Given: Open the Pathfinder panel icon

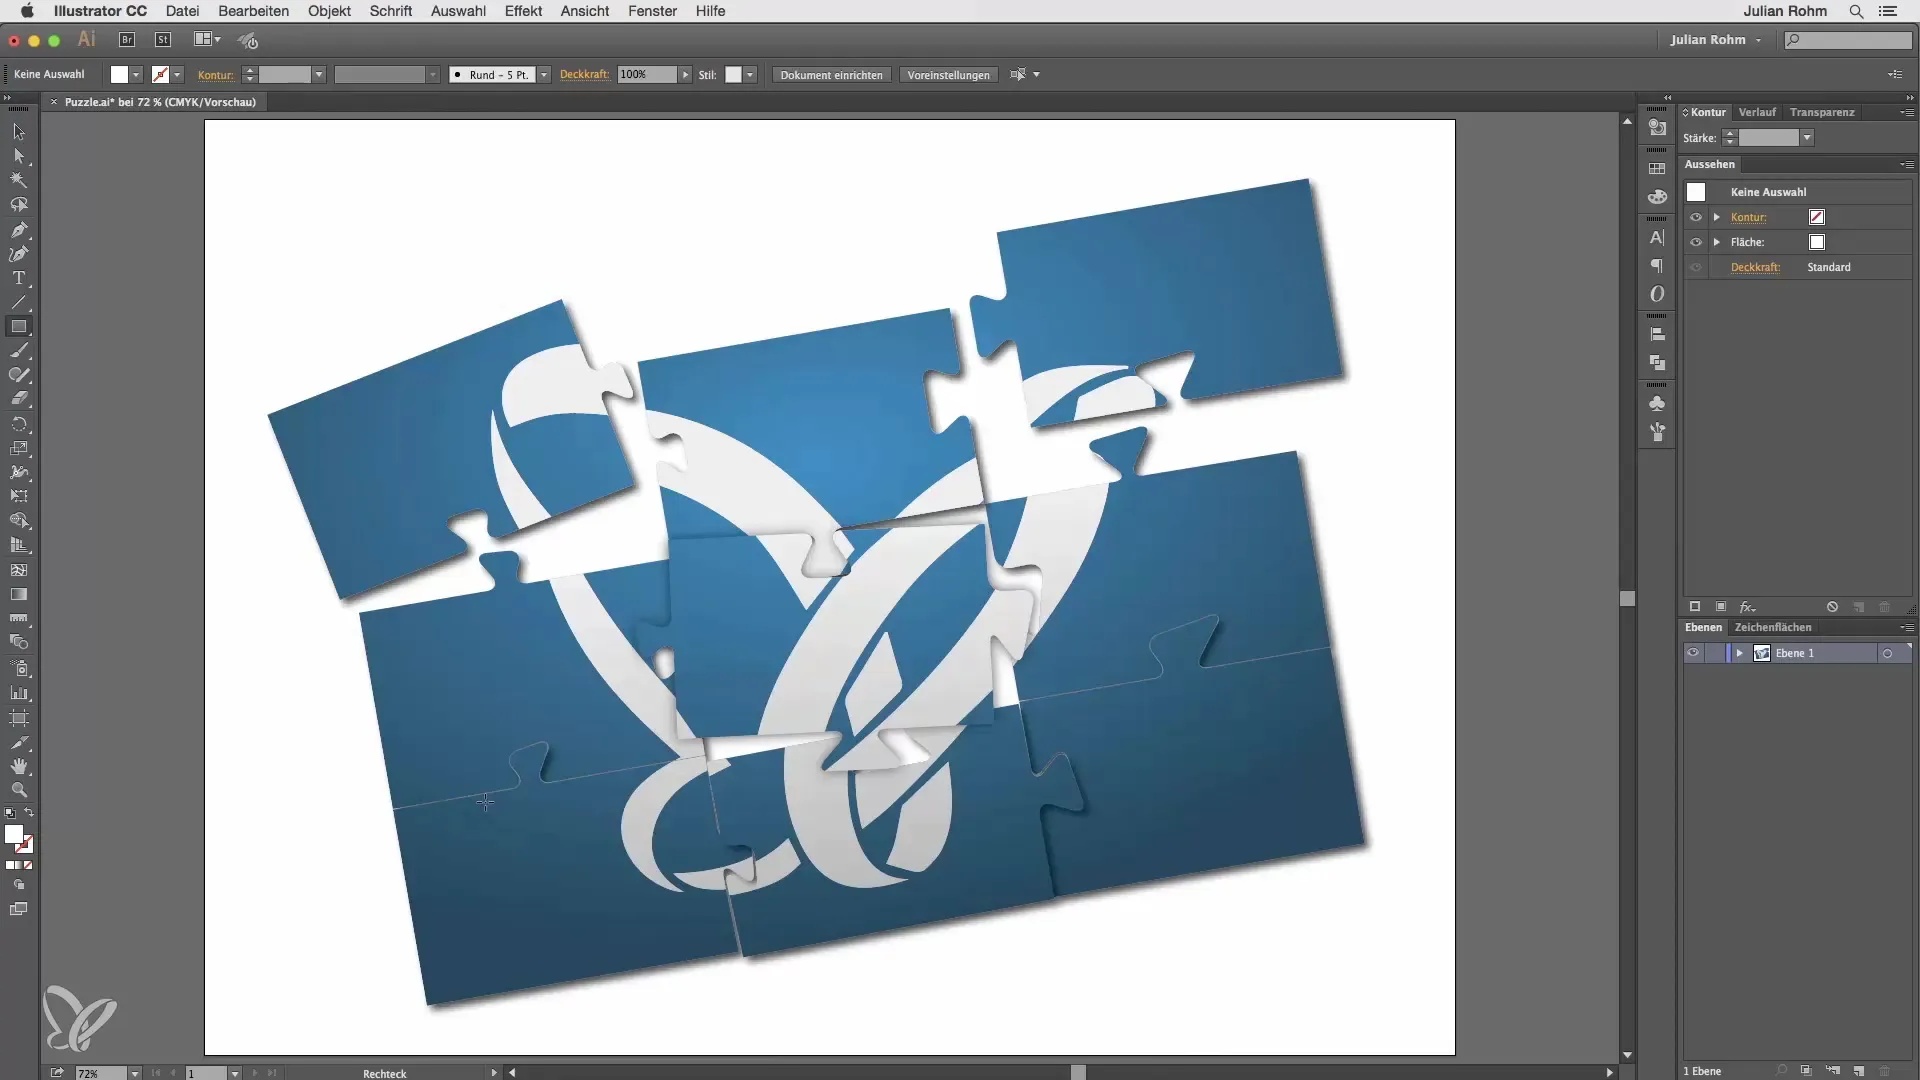Looking at the screenshot, I should click(1657, 363).
